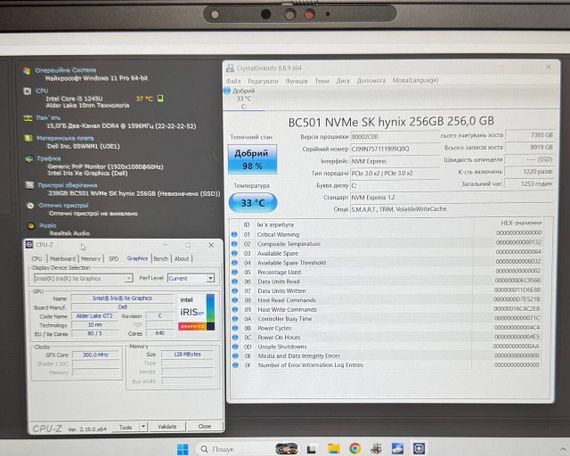This screenshot has height=456, width=570.
Task: Switch to the CPU tab in CPU-Z
Action: tap(37, 259)
